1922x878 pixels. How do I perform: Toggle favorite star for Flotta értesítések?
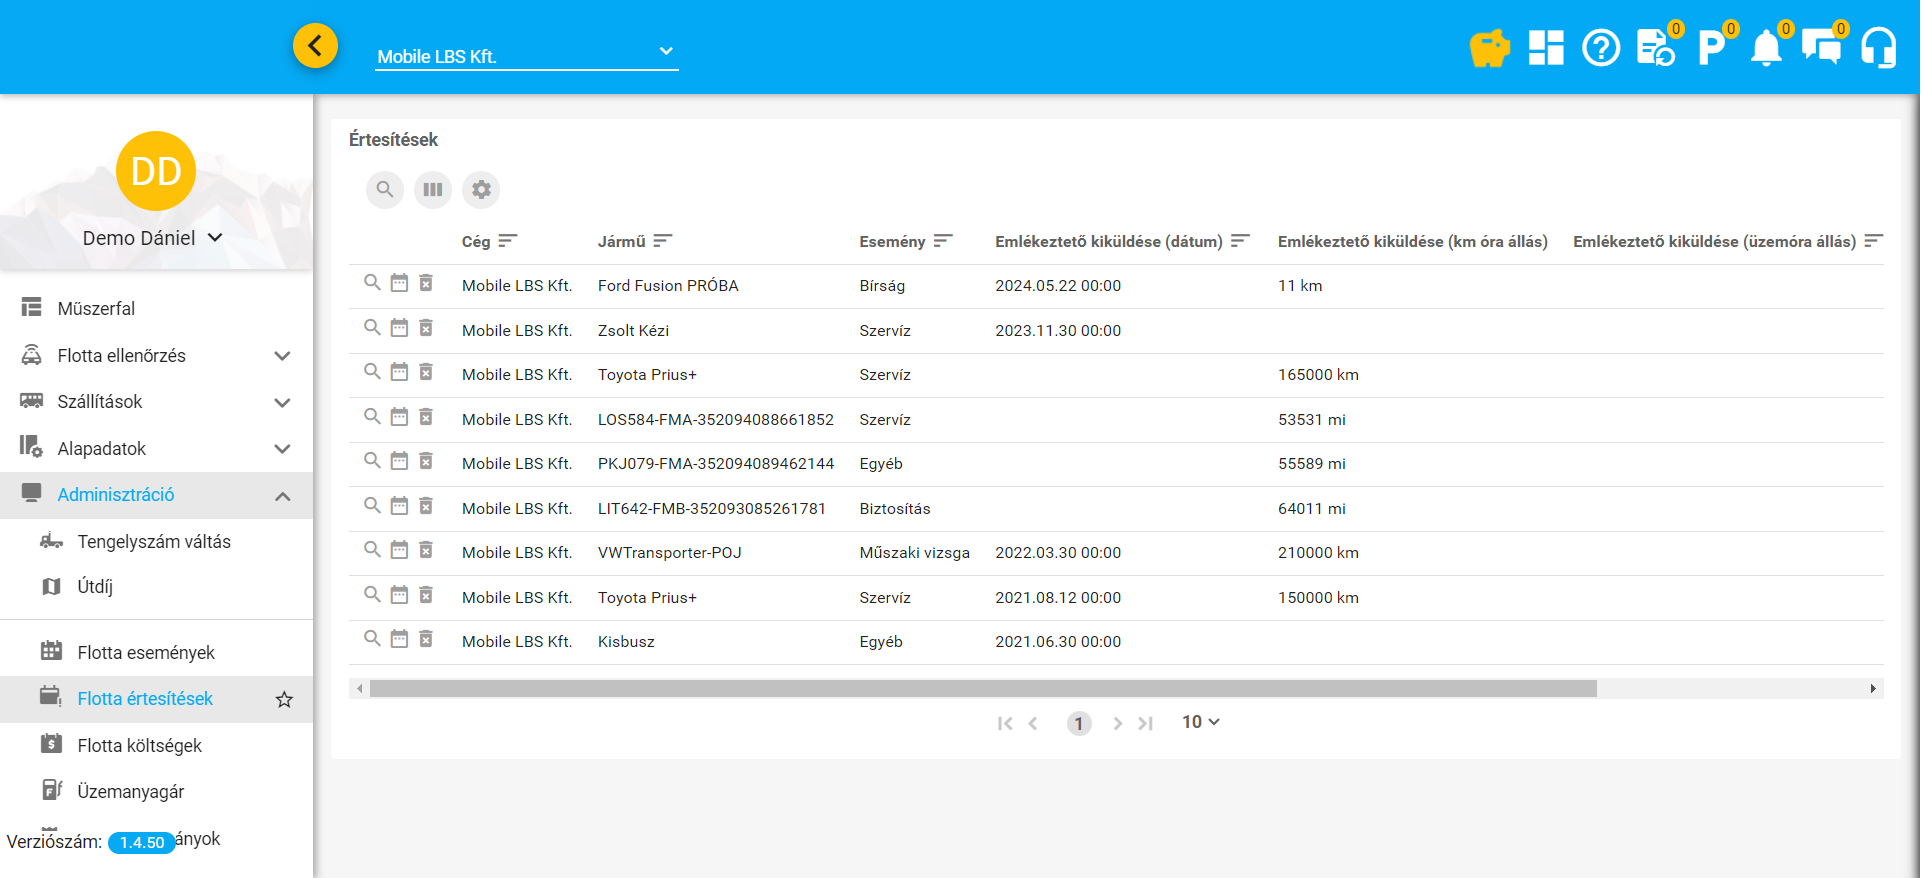point(284,700)
